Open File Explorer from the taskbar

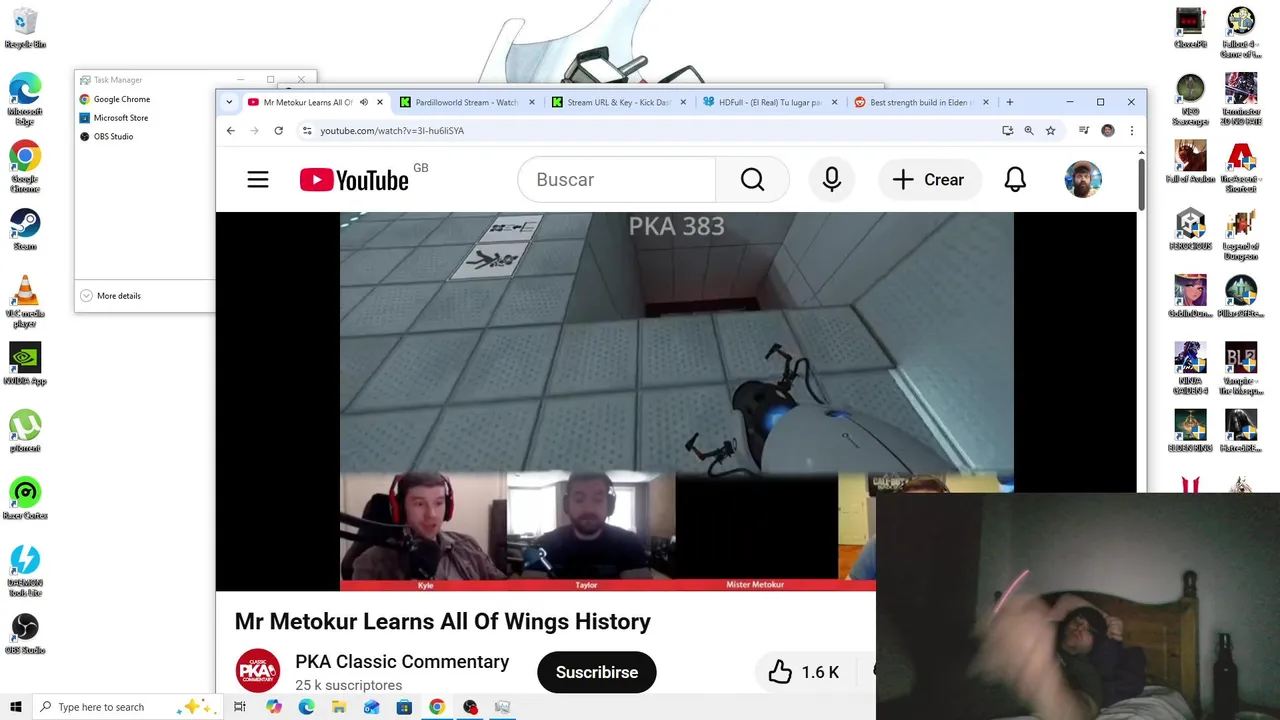(339, 707)
